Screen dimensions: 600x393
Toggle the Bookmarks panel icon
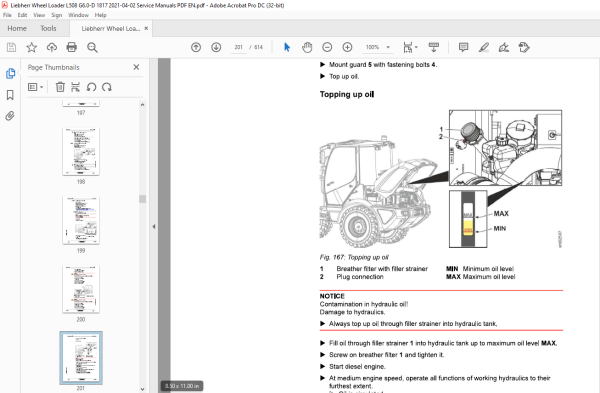tap(10, 95)
